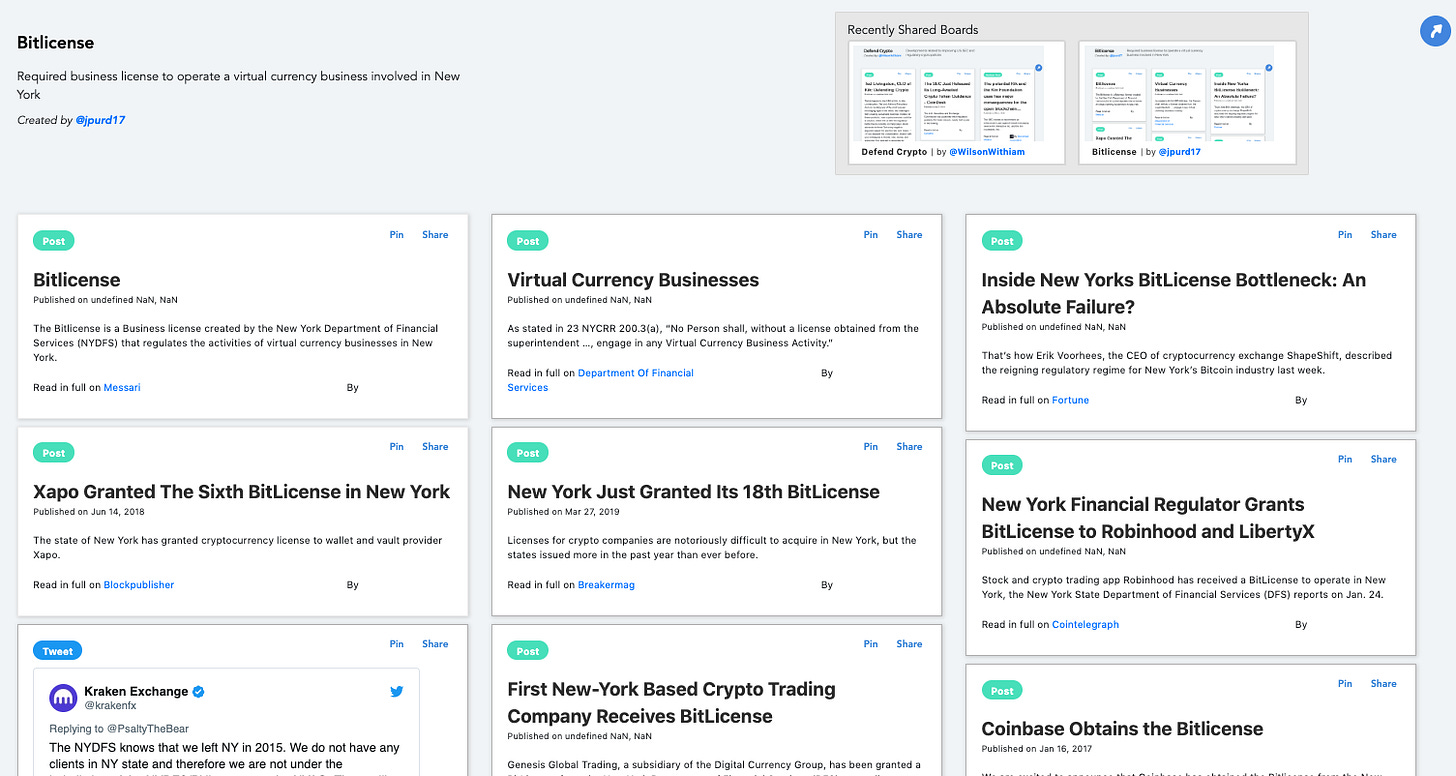
Task: Click the Kraken Exchange account name
Action: pyautogui.click(x=136, y=691)
